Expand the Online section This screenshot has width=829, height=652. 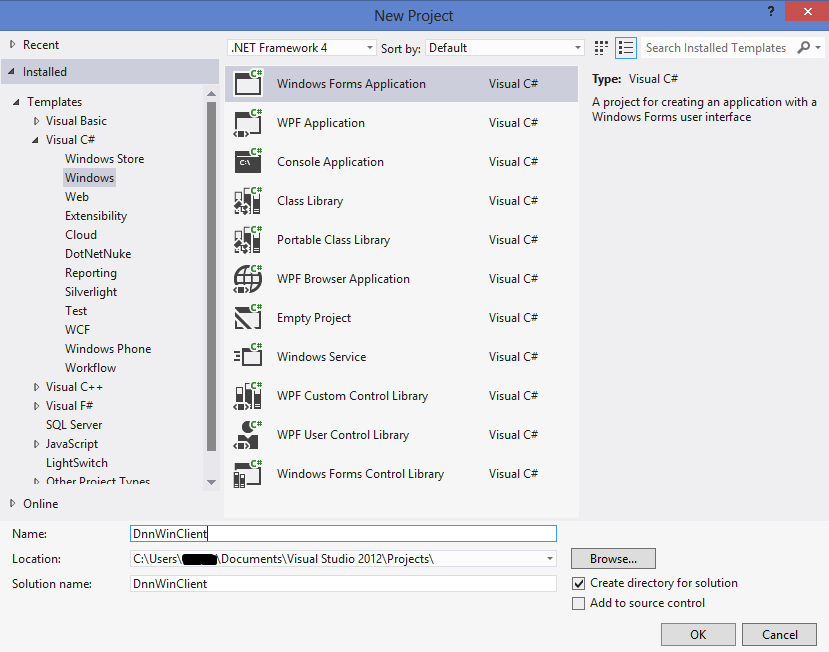coord(12,503)
